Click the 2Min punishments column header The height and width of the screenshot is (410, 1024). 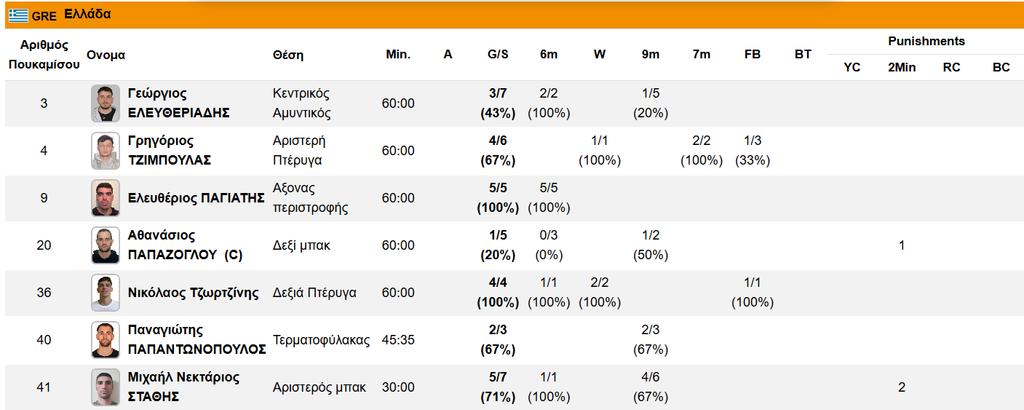click(902, 67)
